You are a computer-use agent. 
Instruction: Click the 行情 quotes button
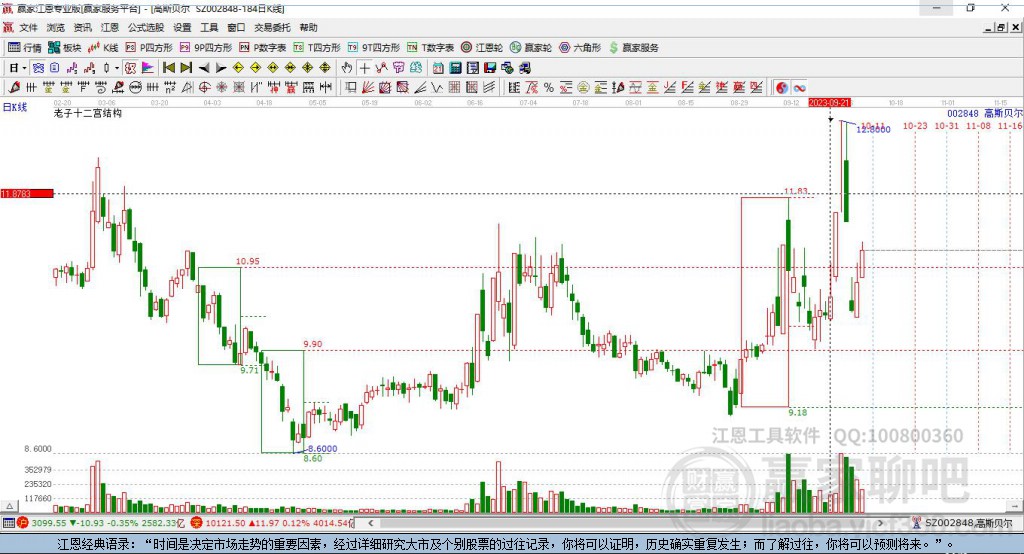coord(25,47)
